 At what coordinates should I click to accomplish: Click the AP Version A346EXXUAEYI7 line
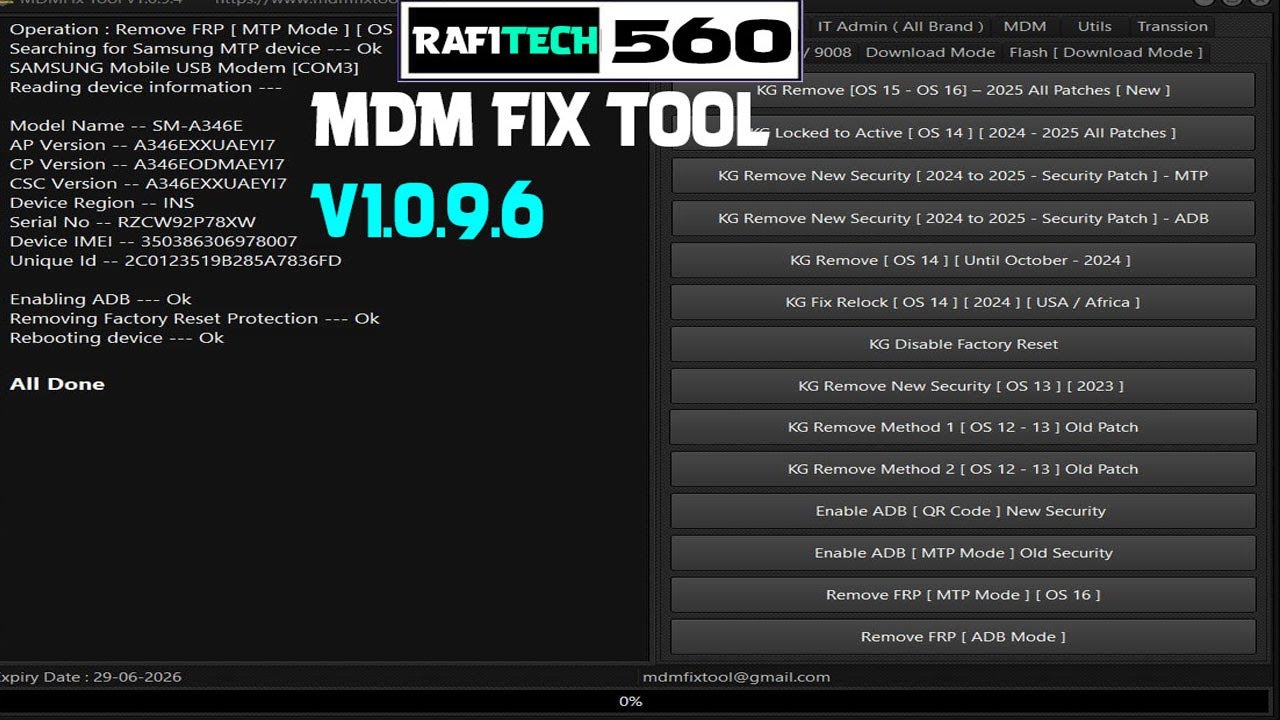(142, 145)
